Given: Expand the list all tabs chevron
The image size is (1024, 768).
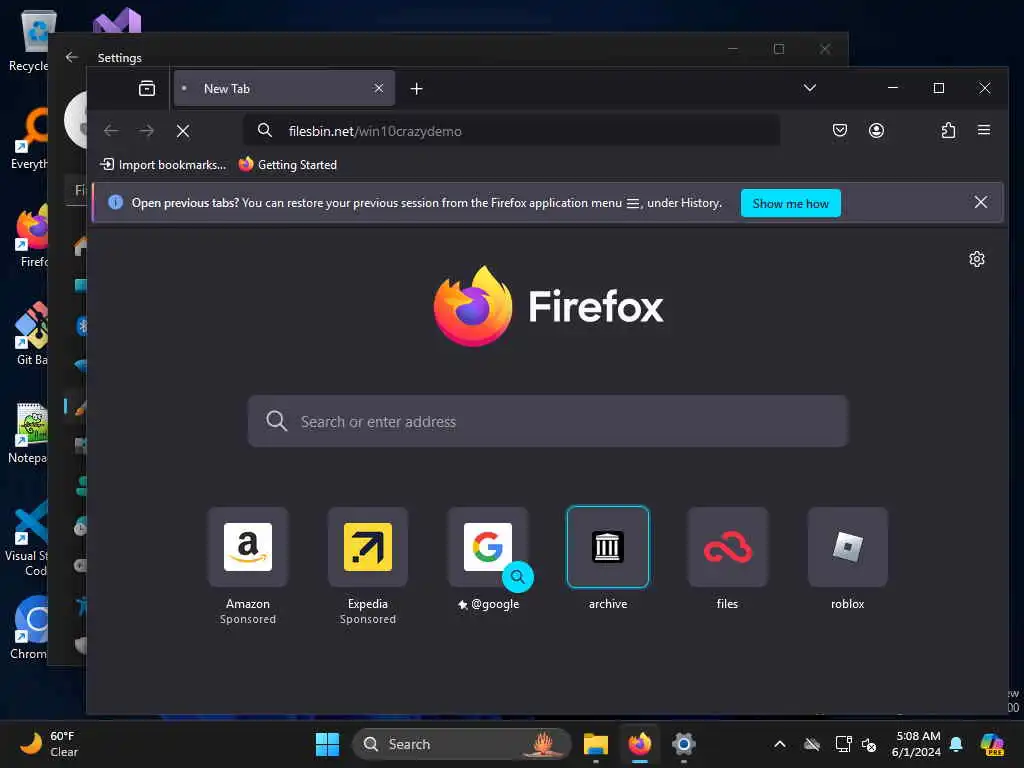Looking at the screenshot, I should click(x=810, y=88).
